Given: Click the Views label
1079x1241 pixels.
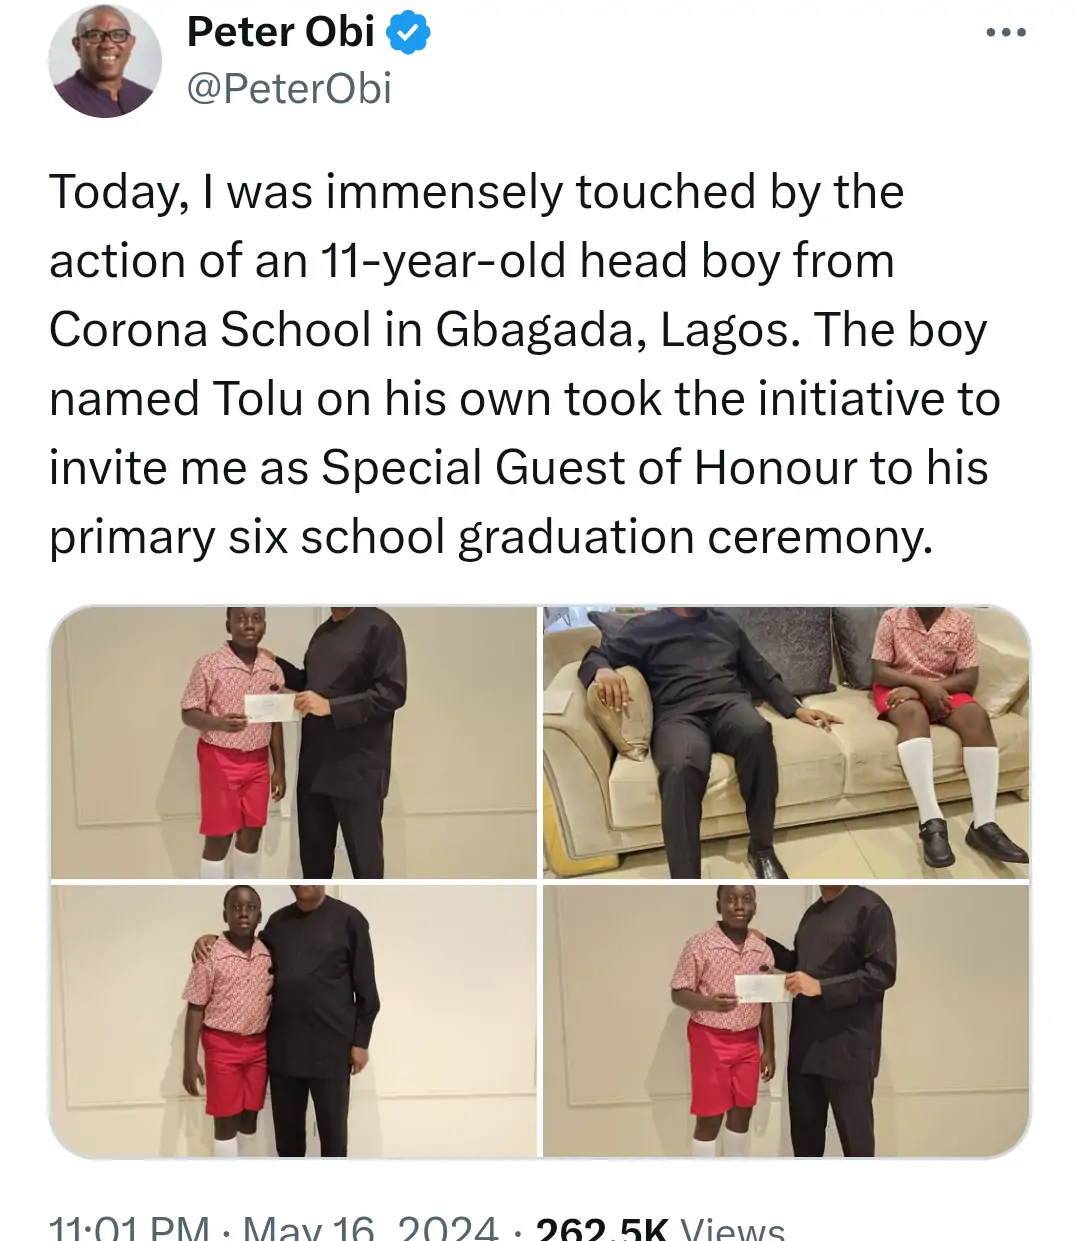Looking at the screenshot, I should [732, 1228].
